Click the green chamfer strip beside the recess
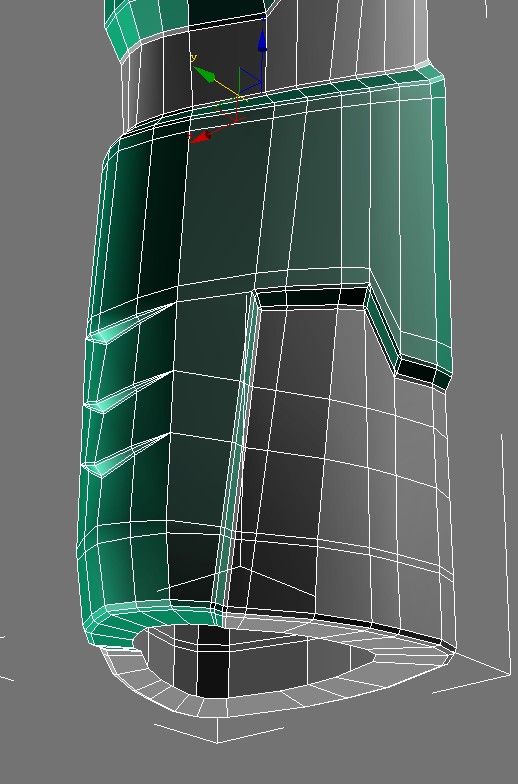The width and height of the screenshot is (518, 784). click(x=236, y=450)
